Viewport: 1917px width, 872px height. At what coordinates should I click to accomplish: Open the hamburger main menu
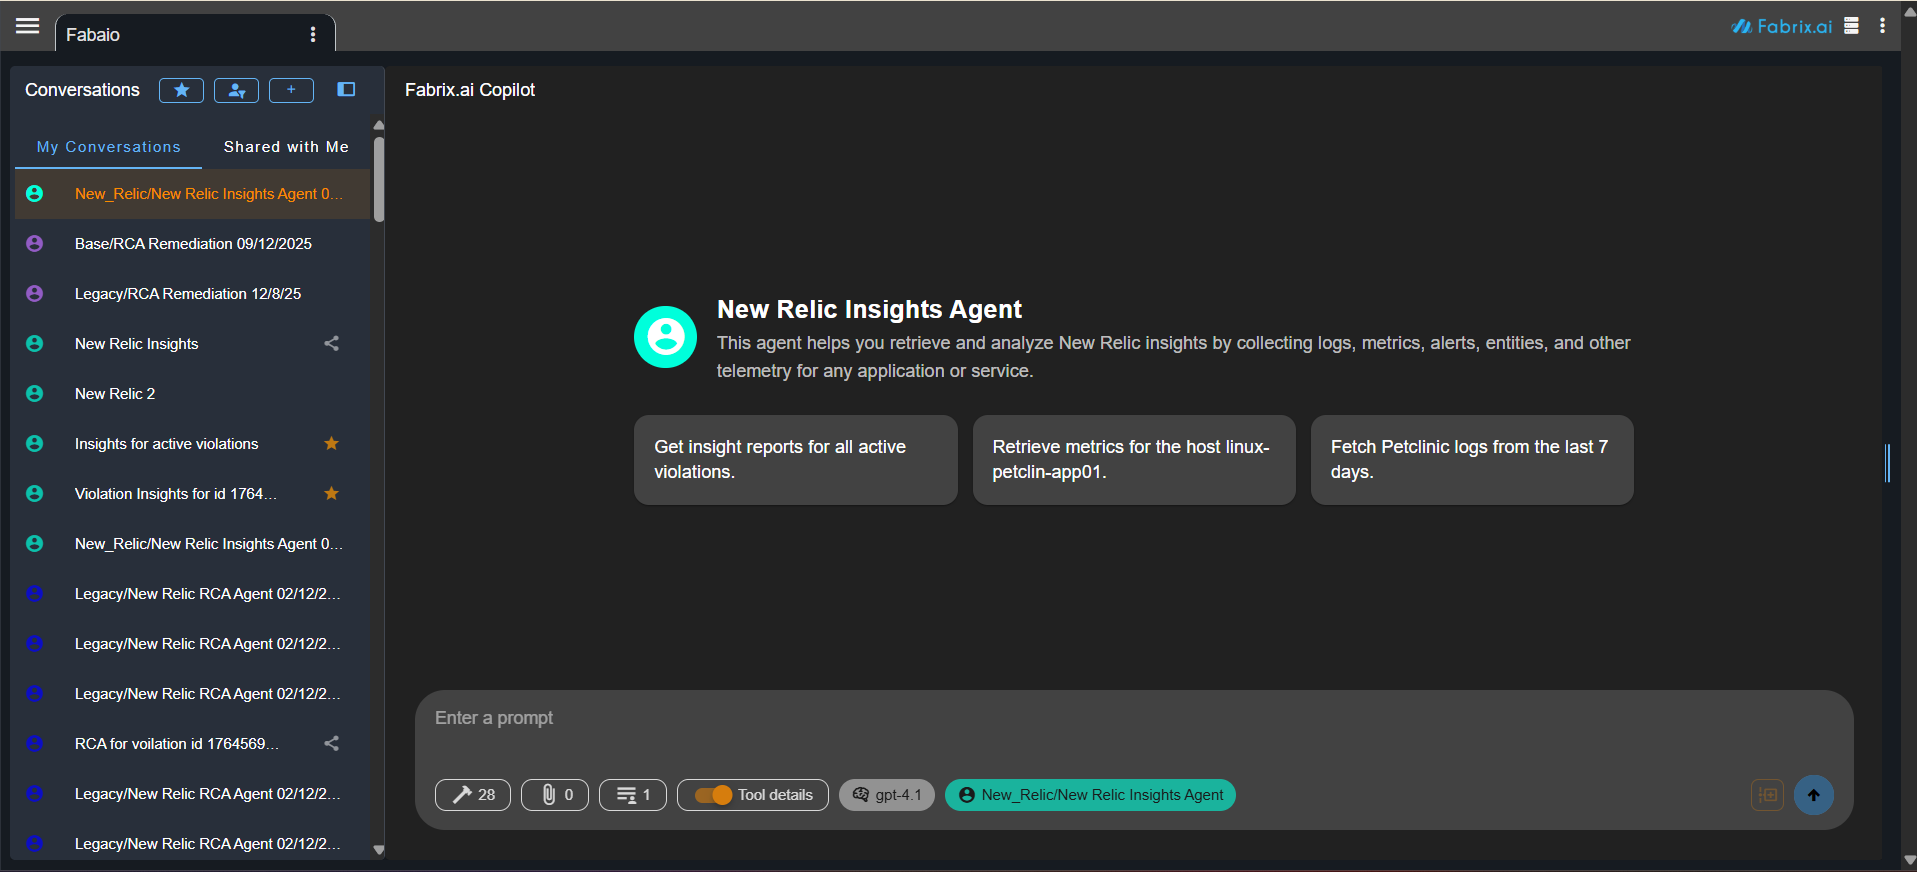tap(28, 27)
